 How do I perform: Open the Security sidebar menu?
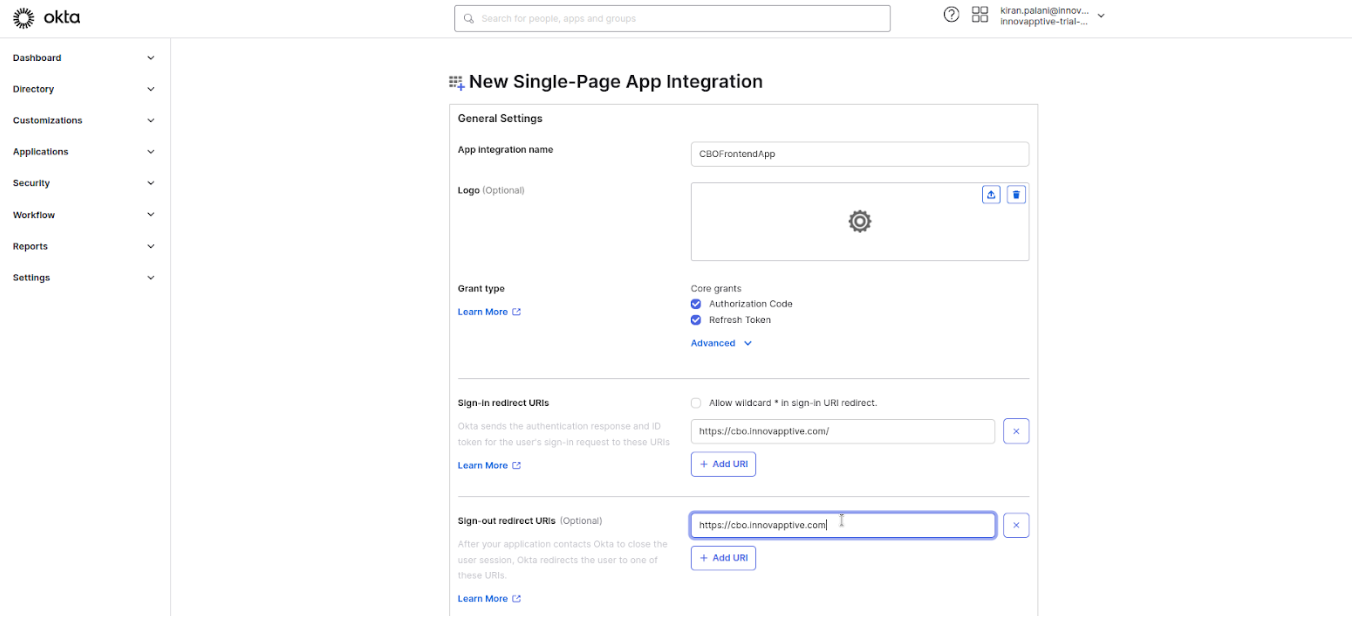tap(84, 183)
